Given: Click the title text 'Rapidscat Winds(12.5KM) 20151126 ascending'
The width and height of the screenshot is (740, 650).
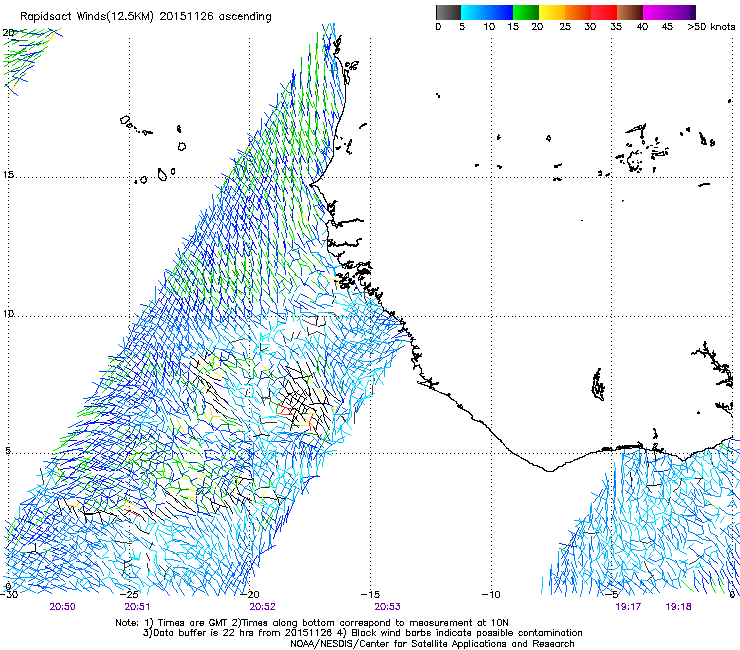Looking at the screenshot, I should [x=146, y=17].
